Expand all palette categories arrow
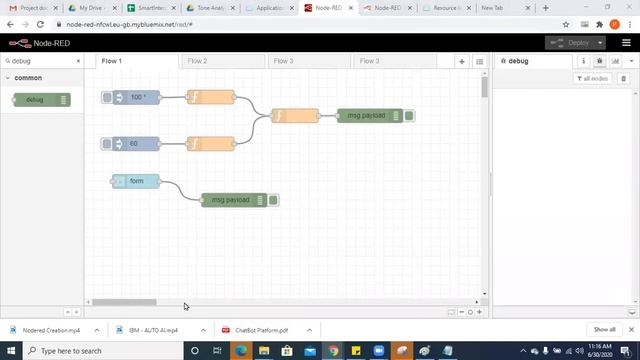Image resolution: width=640 pixels, height=360 pixels. [76, 312]
